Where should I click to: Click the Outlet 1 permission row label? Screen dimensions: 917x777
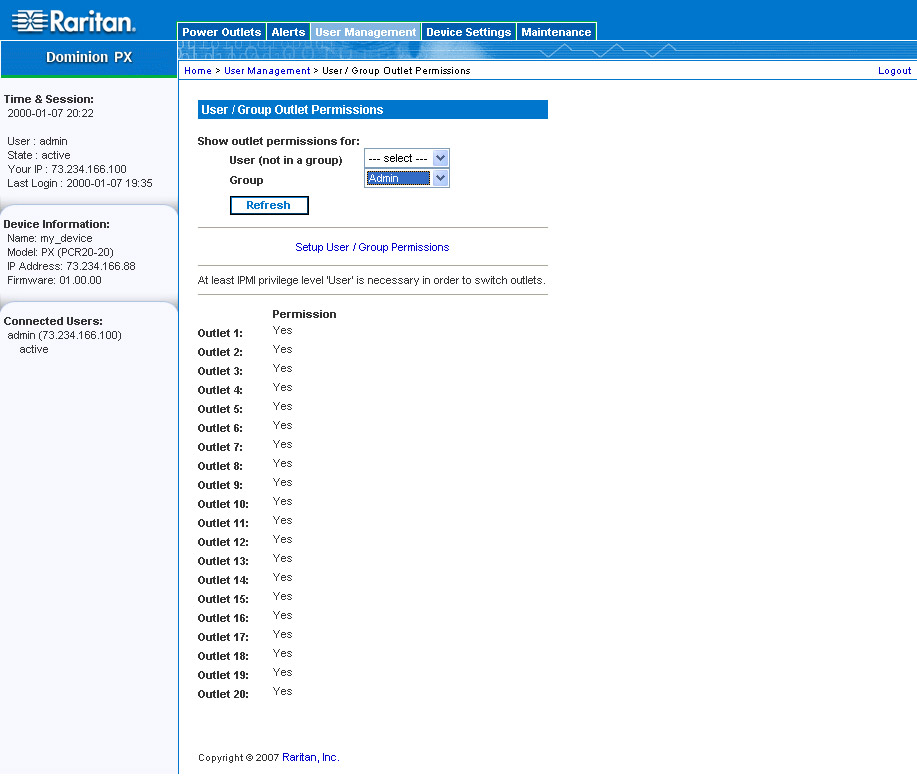(x=220, y=333)
